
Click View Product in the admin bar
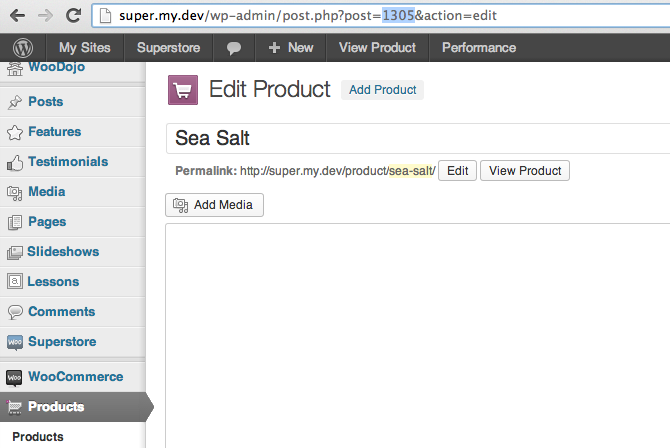click(377, 47)
